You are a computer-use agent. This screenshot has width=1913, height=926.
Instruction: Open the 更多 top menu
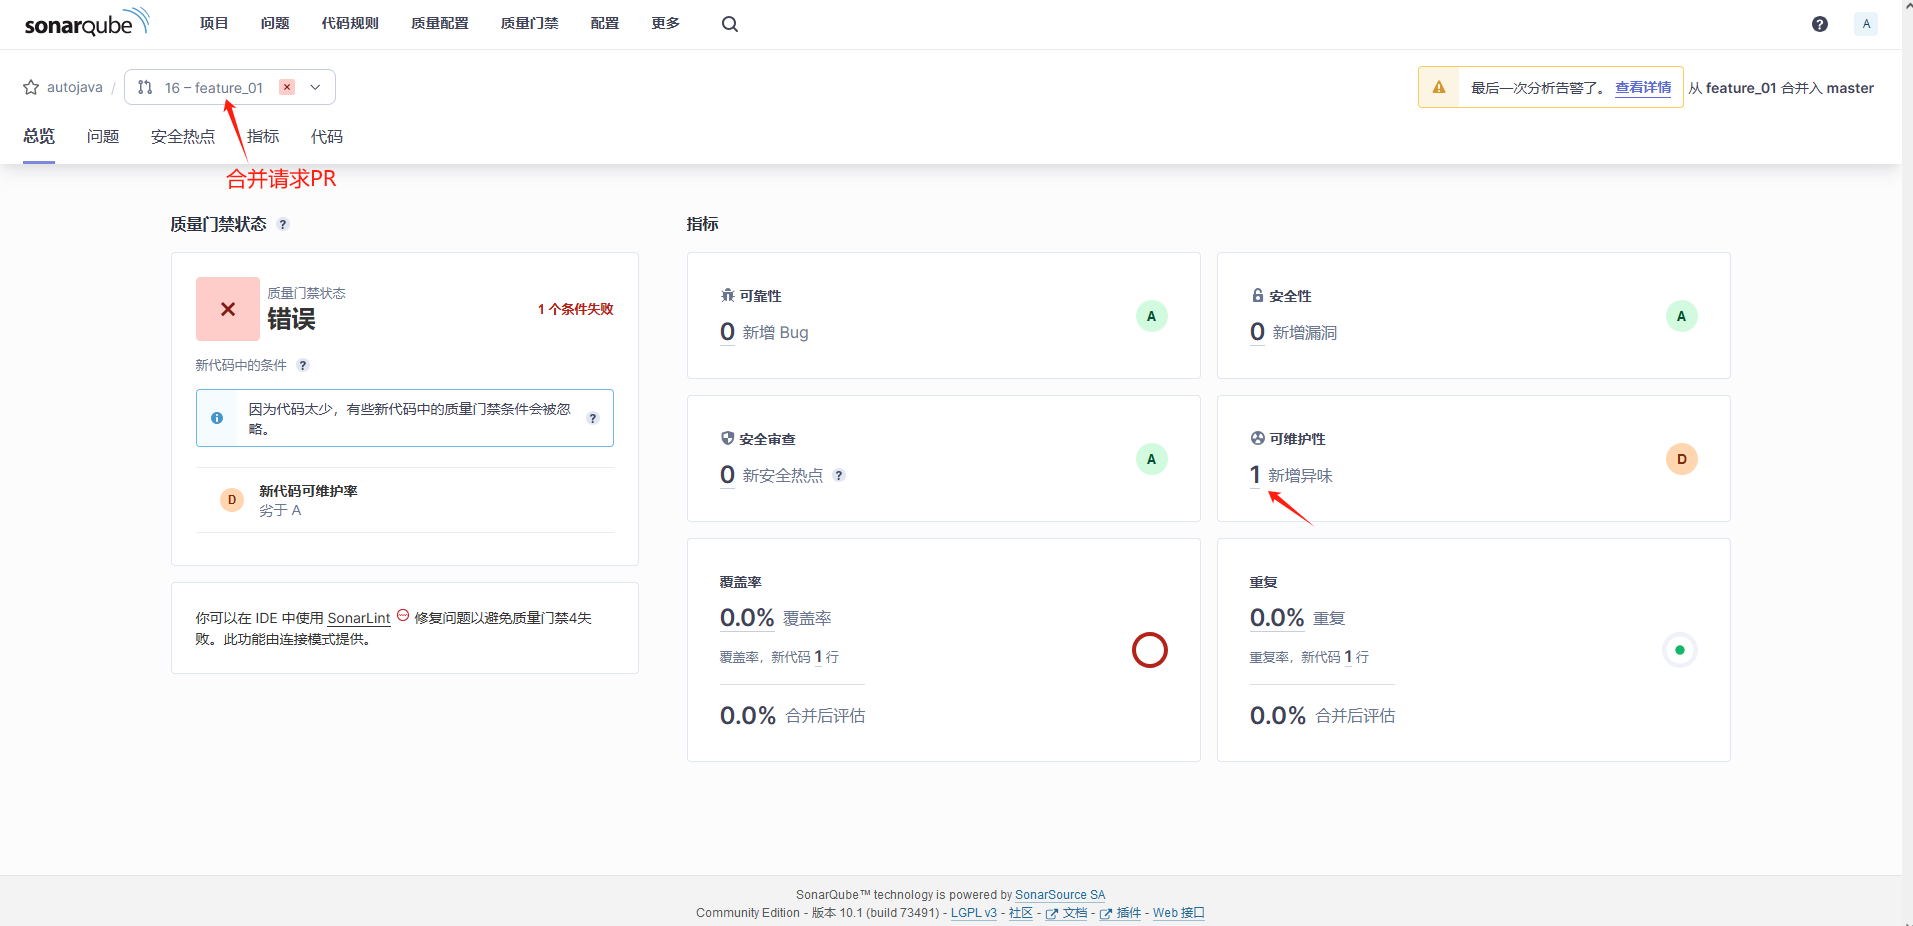(x=666, y=23)
